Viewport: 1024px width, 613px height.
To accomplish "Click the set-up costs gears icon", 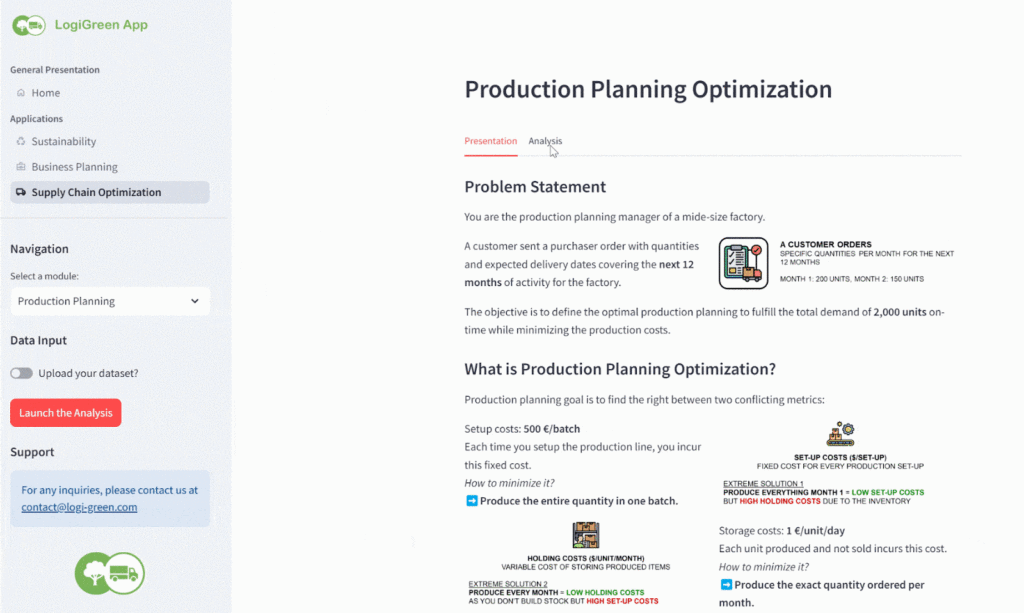I will [x=840, y=434].
